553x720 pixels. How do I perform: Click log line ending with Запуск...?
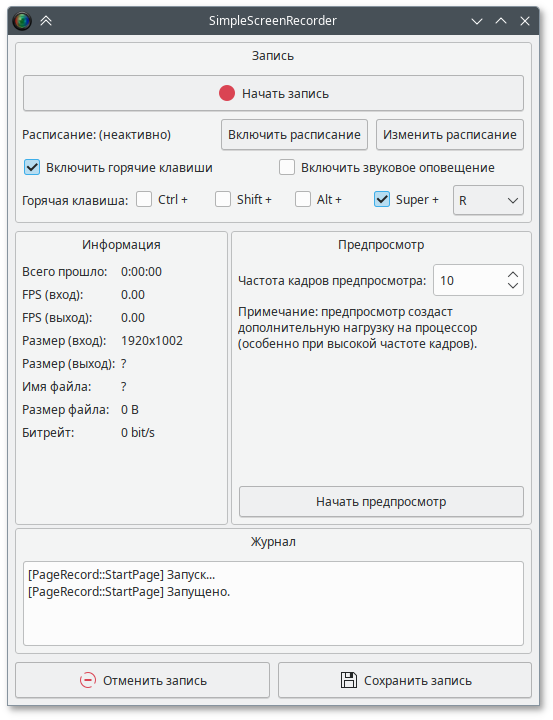point(121,574)
